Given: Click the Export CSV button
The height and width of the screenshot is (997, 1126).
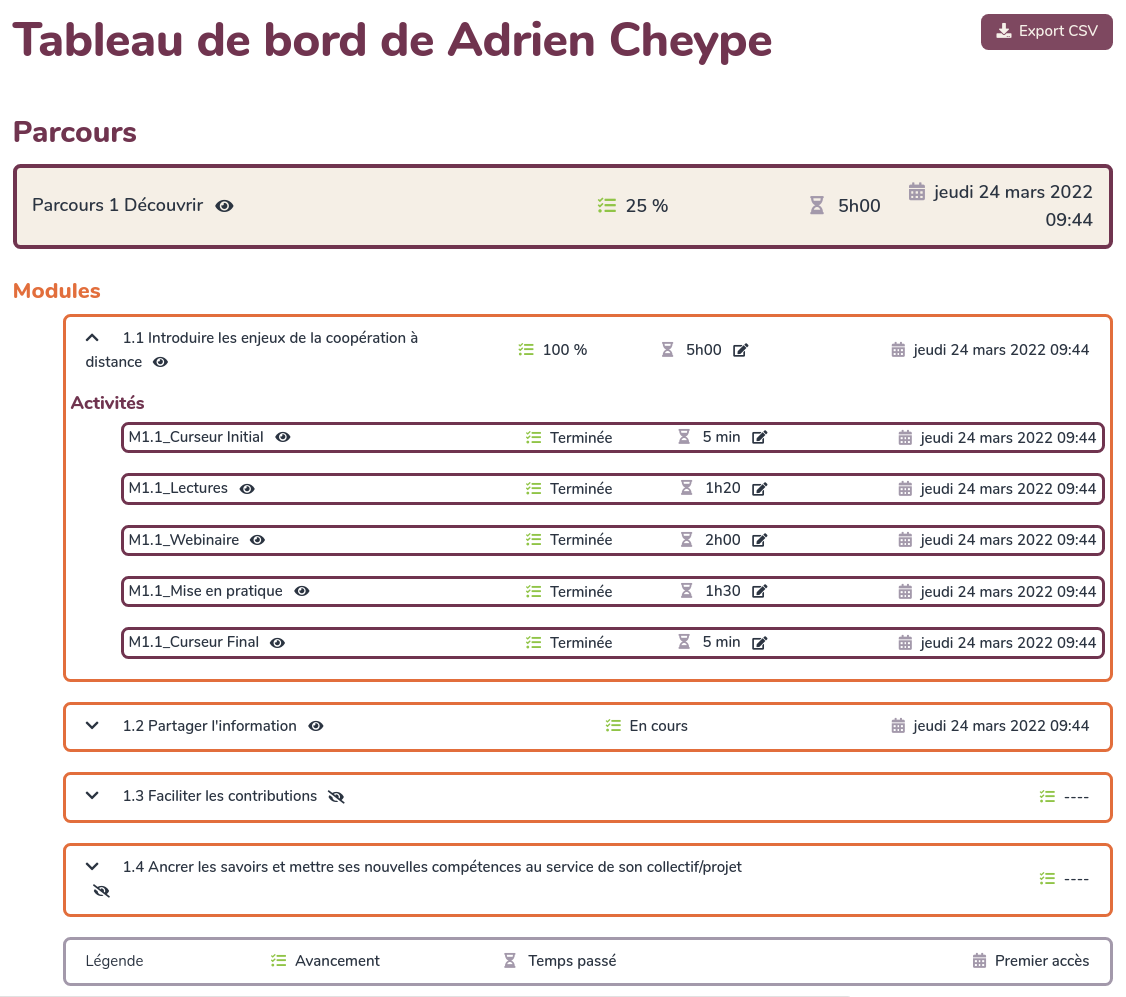Looking at the screenshot, I should (x=1046, y=31).
